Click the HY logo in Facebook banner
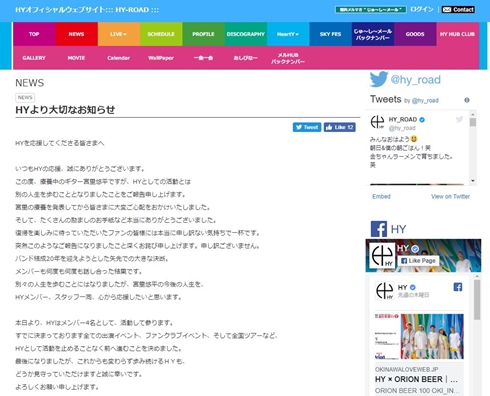This screenshot has height=396, width=490. click(x=382, y=256)
